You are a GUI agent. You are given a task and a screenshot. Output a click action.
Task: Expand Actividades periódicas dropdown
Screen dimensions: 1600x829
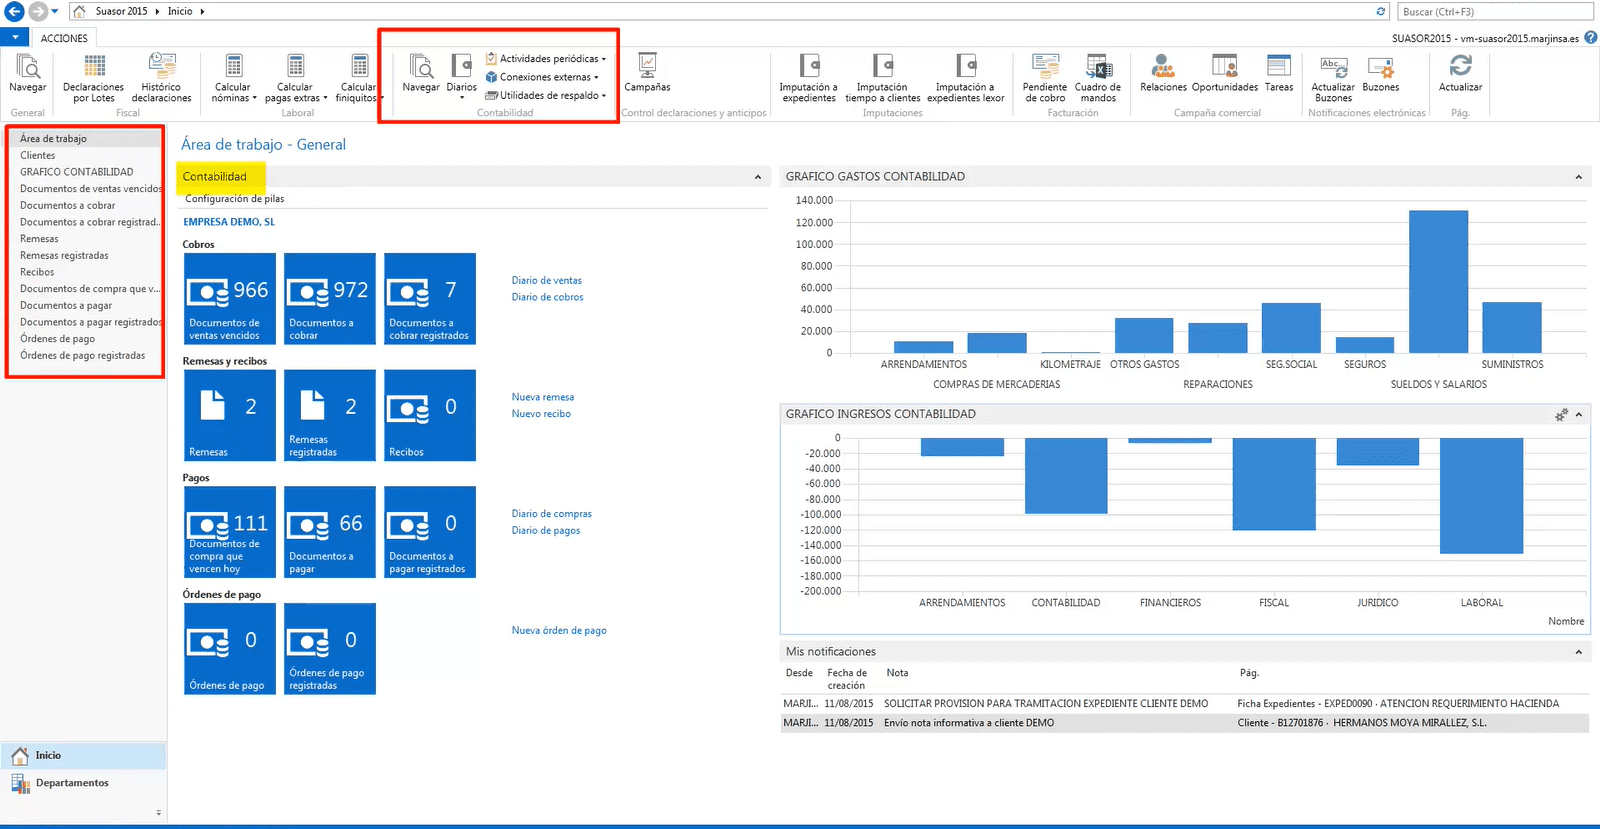point(546,59)
